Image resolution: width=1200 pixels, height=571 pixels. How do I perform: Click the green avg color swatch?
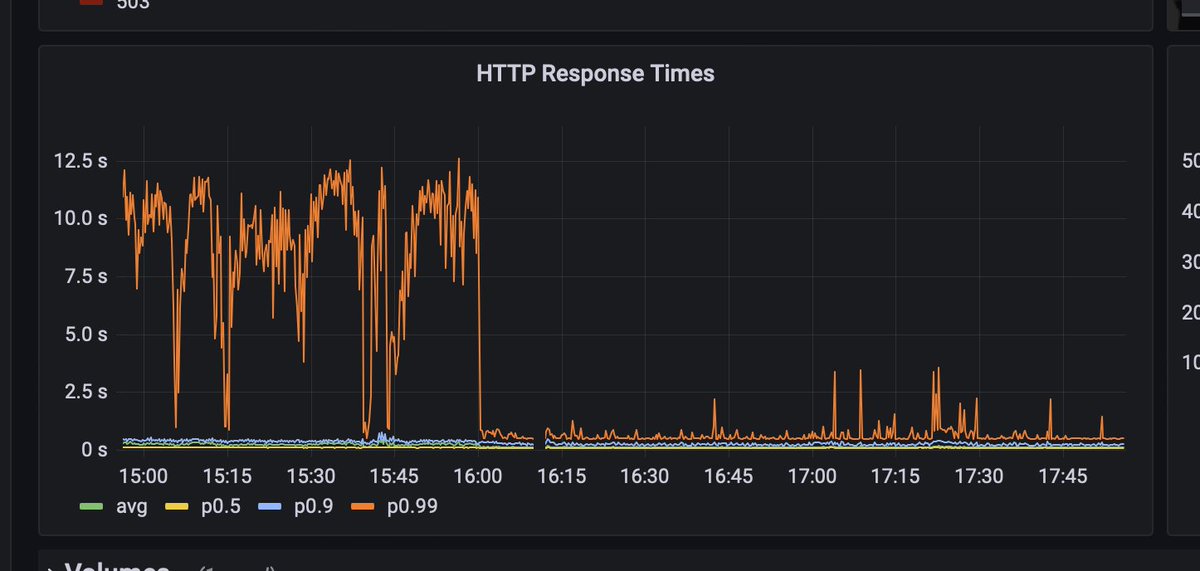[92, 507]
